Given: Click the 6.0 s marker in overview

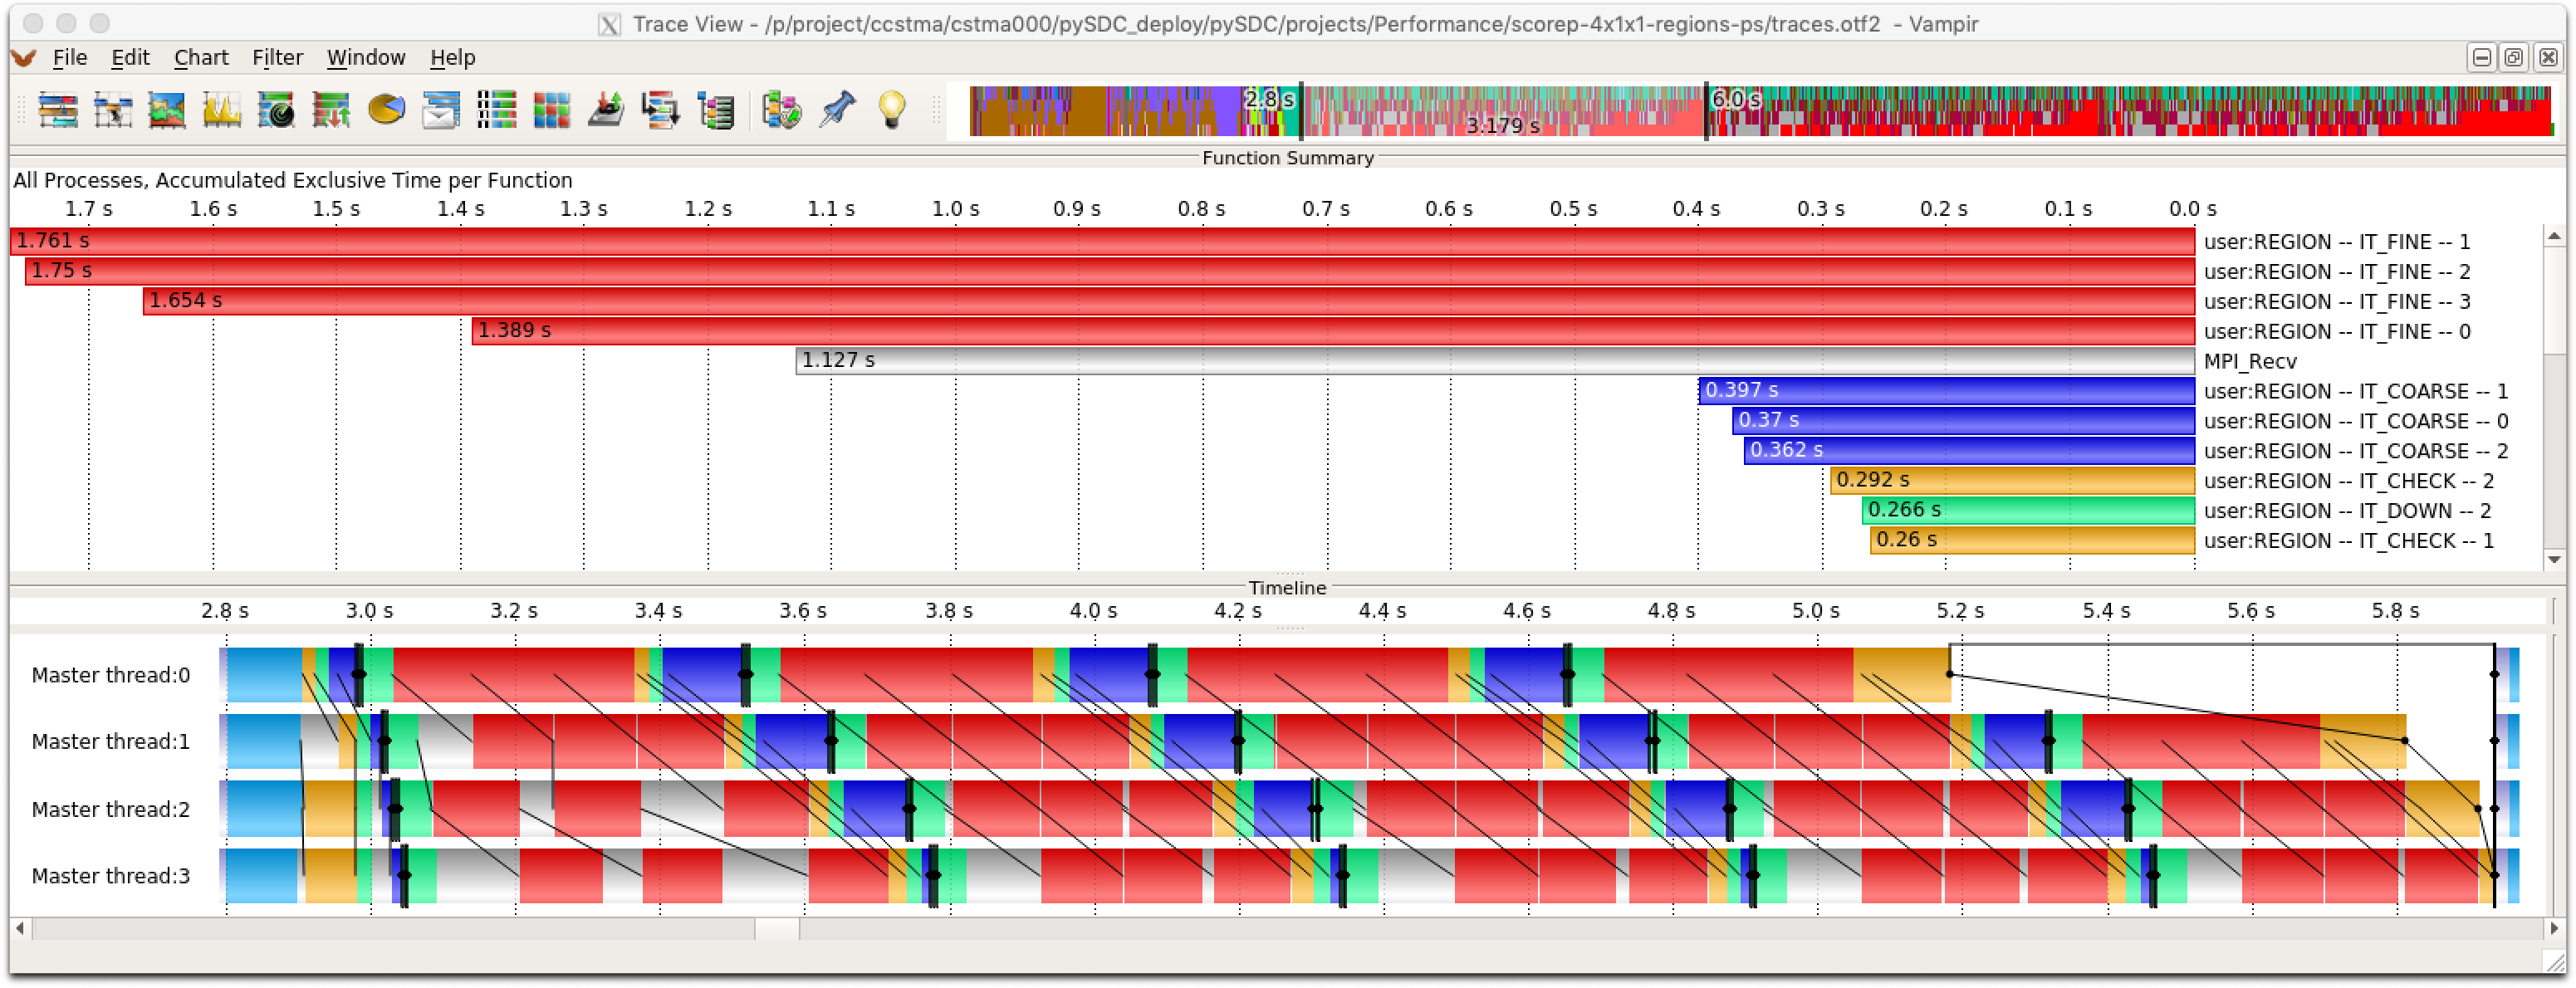Looking at the screenshot, I should 1734,99.
